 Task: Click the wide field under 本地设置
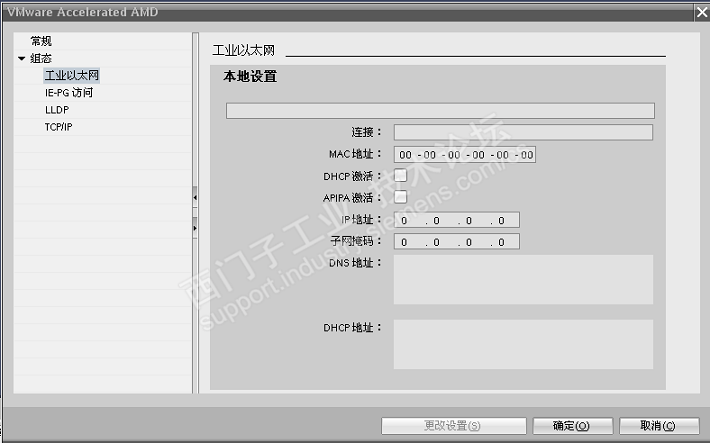(x=440, y=111)
